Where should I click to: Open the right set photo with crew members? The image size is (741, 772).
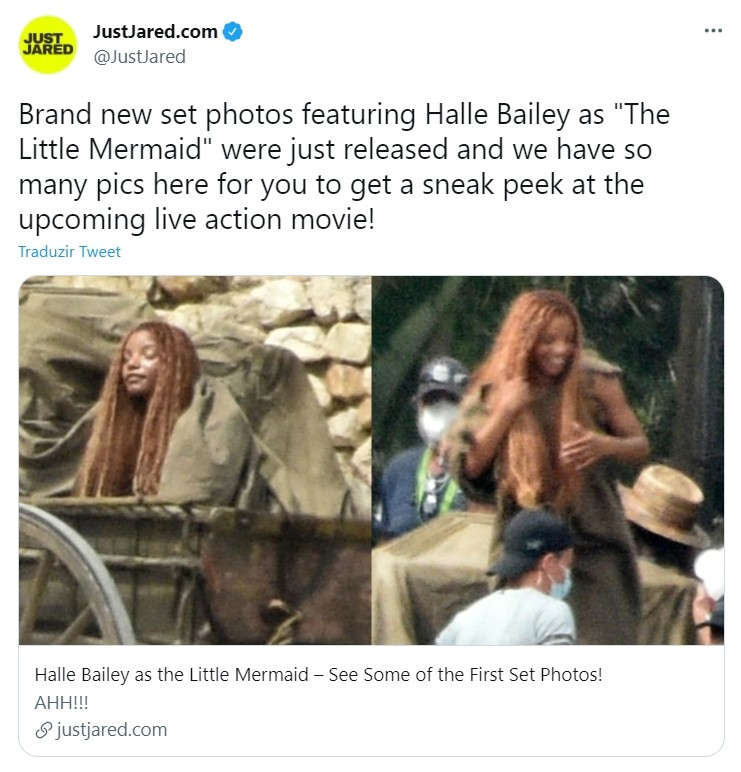pos(548,460)
